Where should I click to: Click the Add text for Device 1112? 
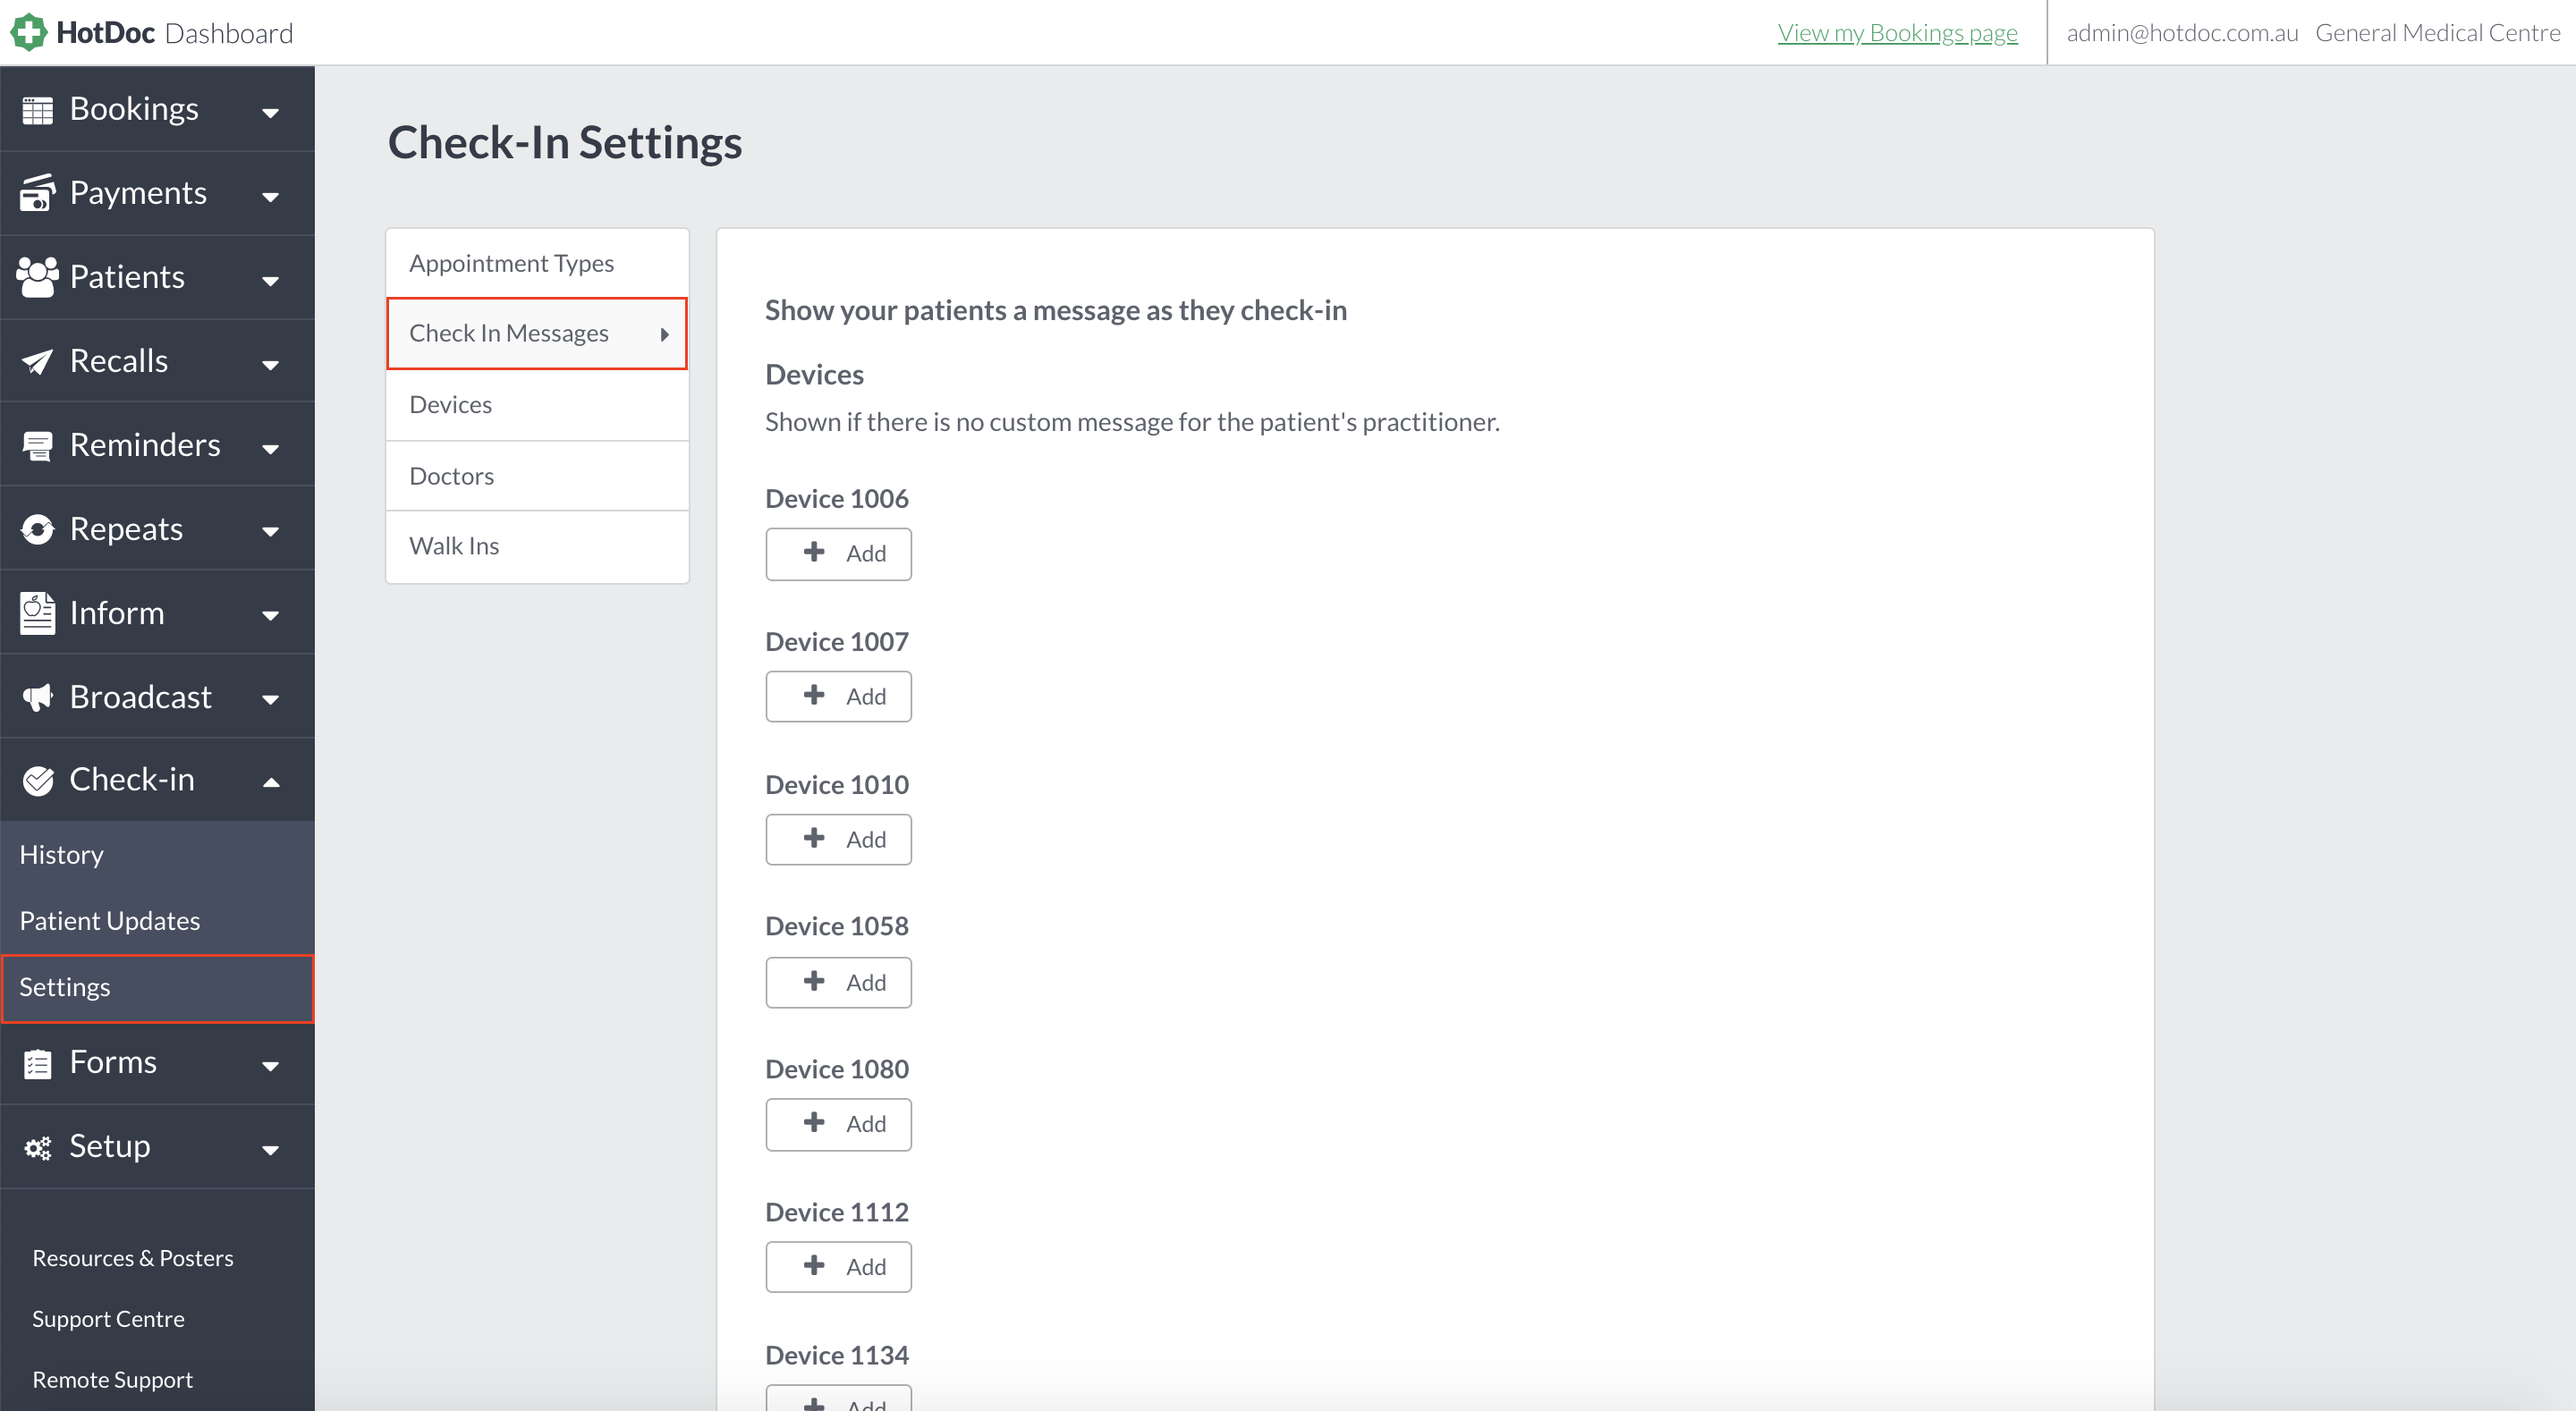[x=866, y=1267]
